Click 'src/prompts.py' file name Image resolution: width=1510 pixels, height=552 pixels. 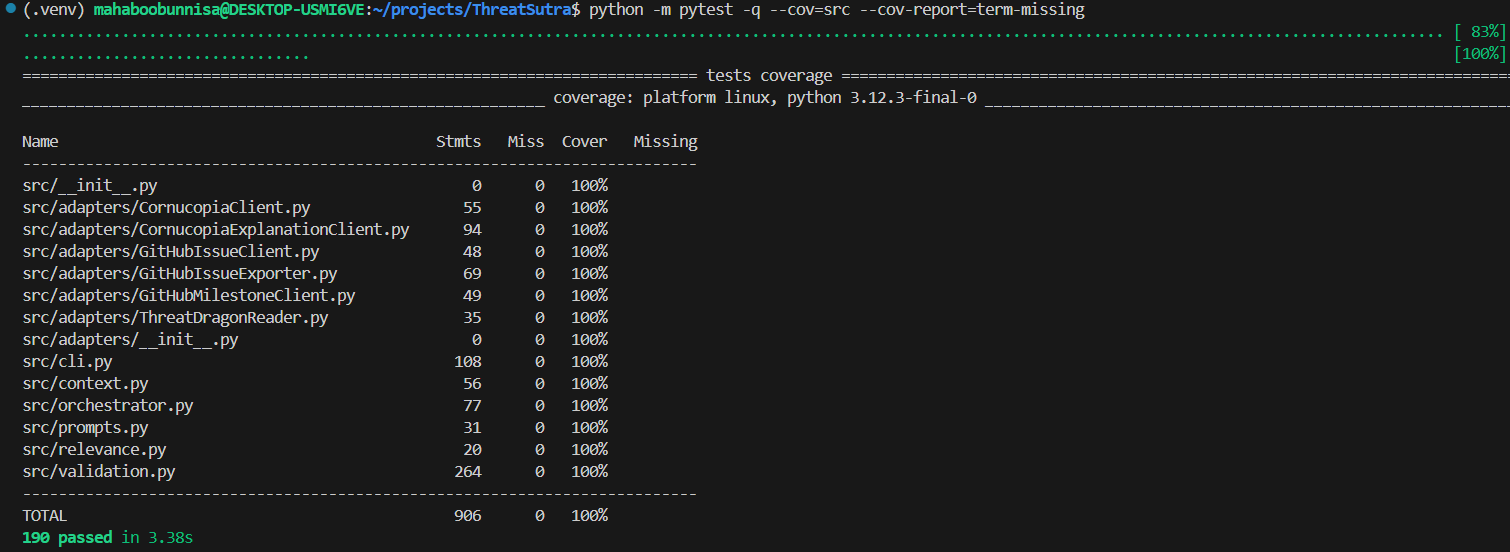tap(85, 428)
